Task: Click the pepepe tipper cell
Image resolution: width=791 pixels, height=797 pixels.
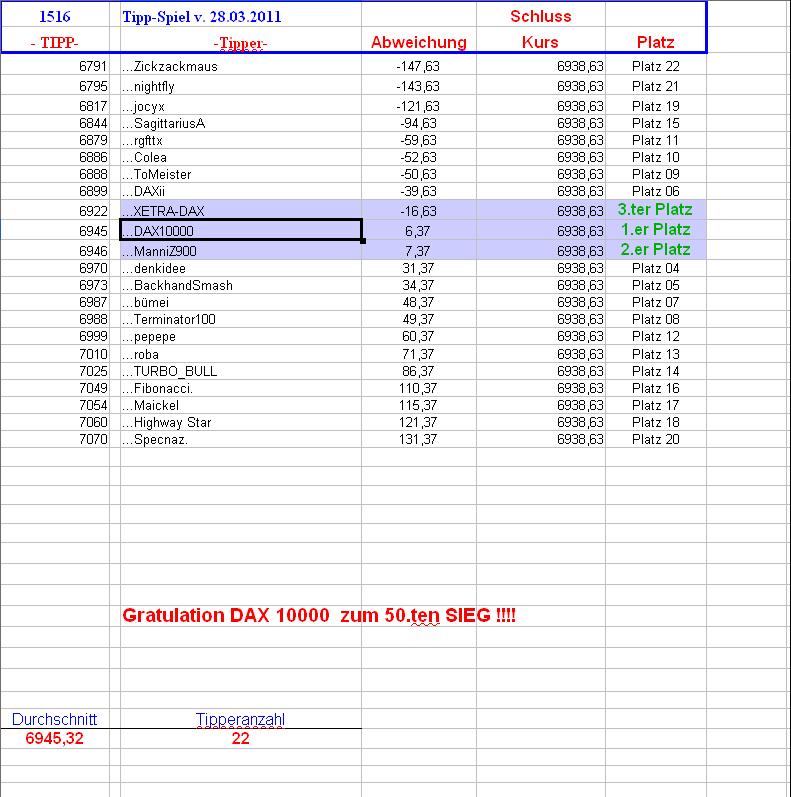Action: click(x=241, y=336)
